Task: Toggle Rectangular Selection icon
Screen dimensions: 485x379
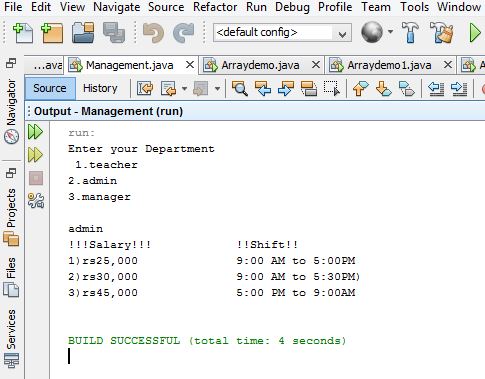Action: click(x=332, y=89)
